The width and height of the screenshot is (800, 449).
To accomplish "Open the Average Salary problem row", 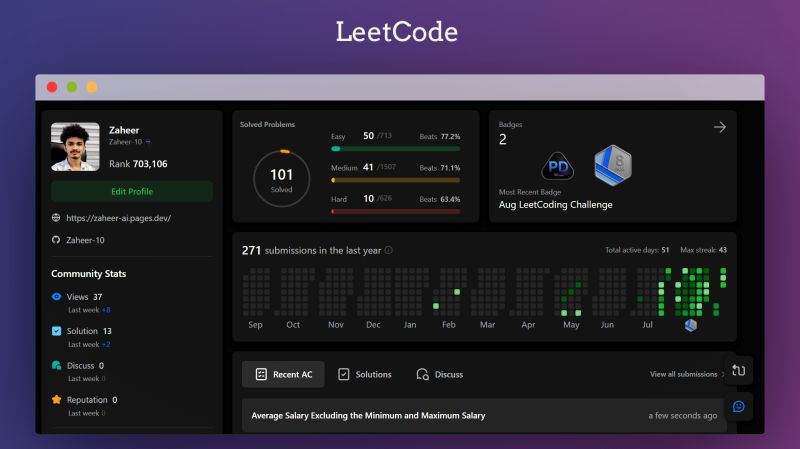I will point(484,415).
